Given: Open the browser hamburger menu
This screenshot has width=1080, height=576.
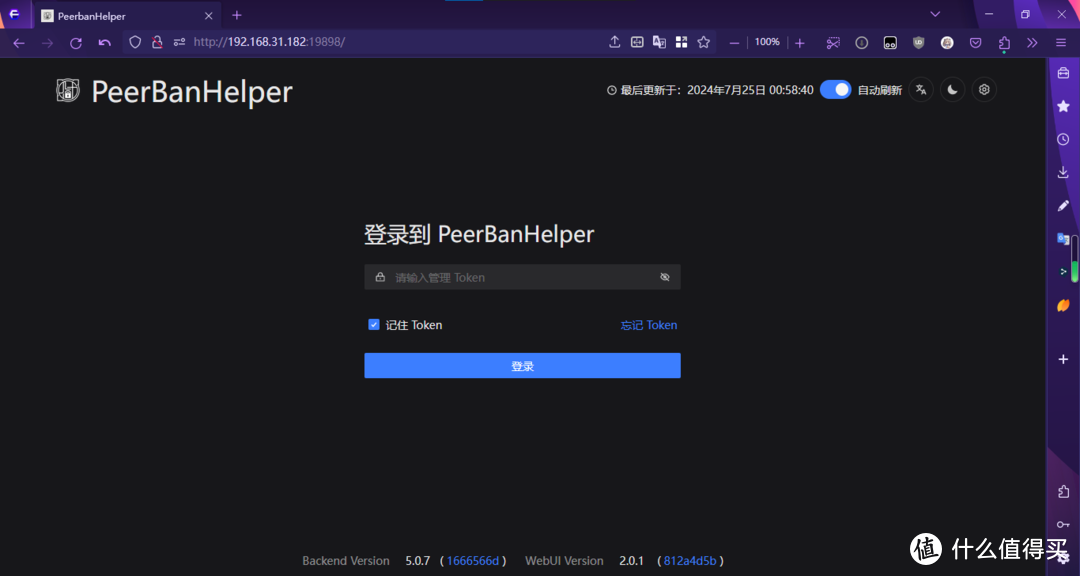Looking at the screenshot, I should (1060, 42).
